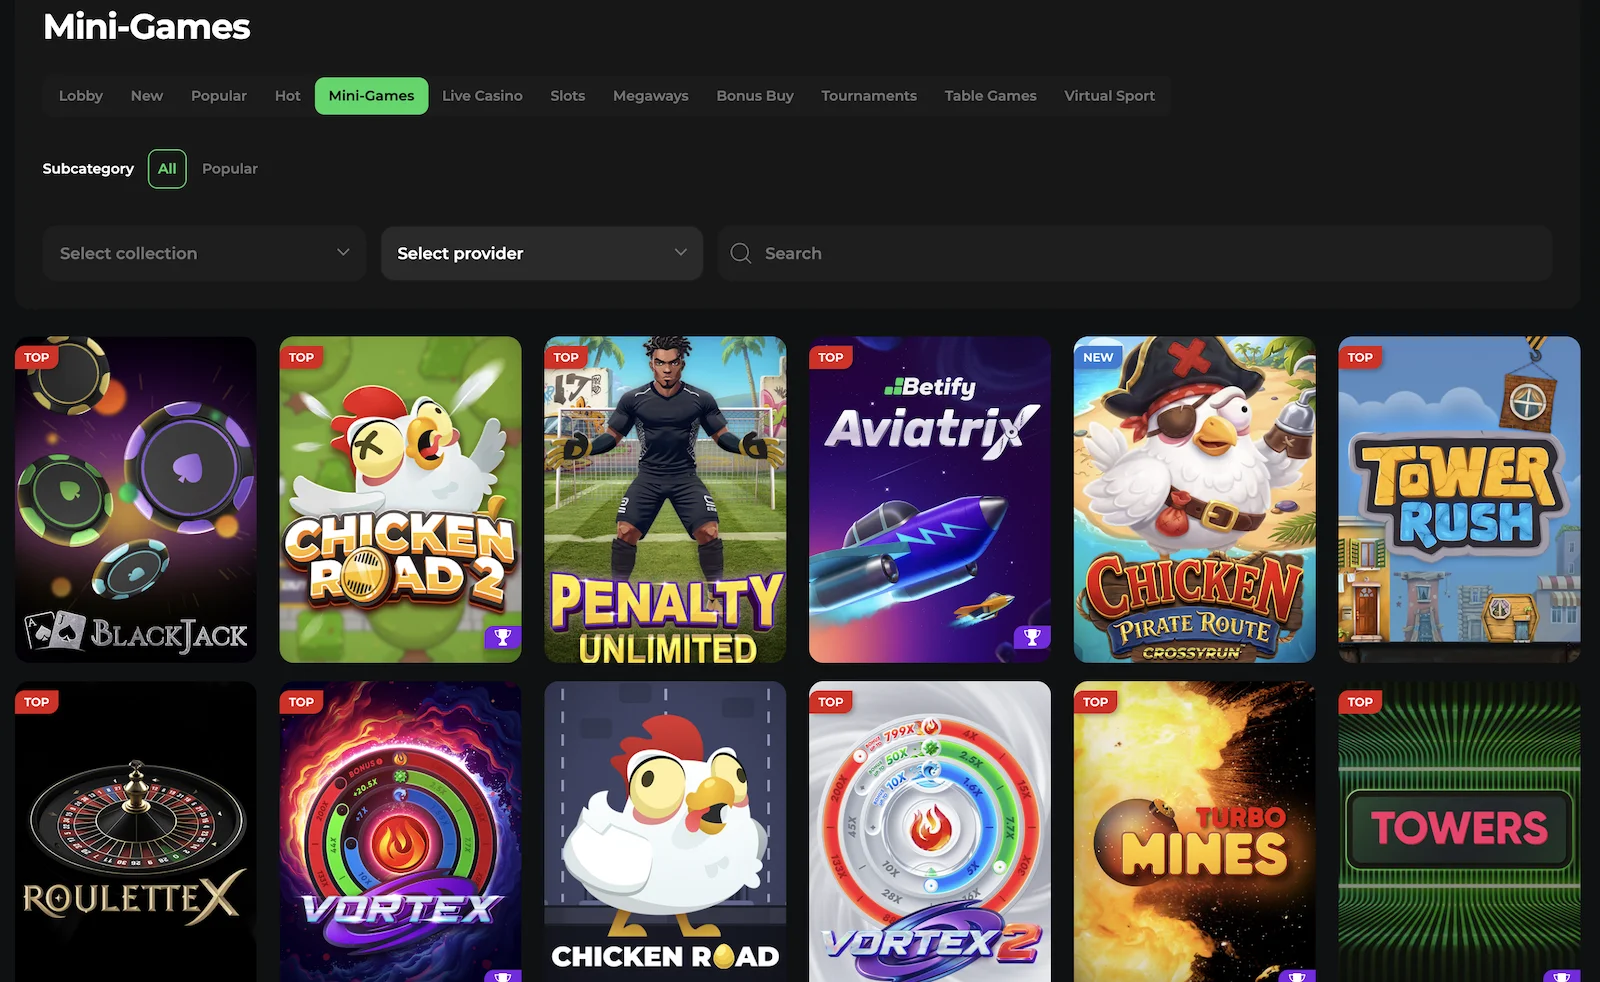The height and width of the screenshot is (982, 1600).
Task: Click TOP badge on Vortex 2 tile
Action: pos(831,702)
